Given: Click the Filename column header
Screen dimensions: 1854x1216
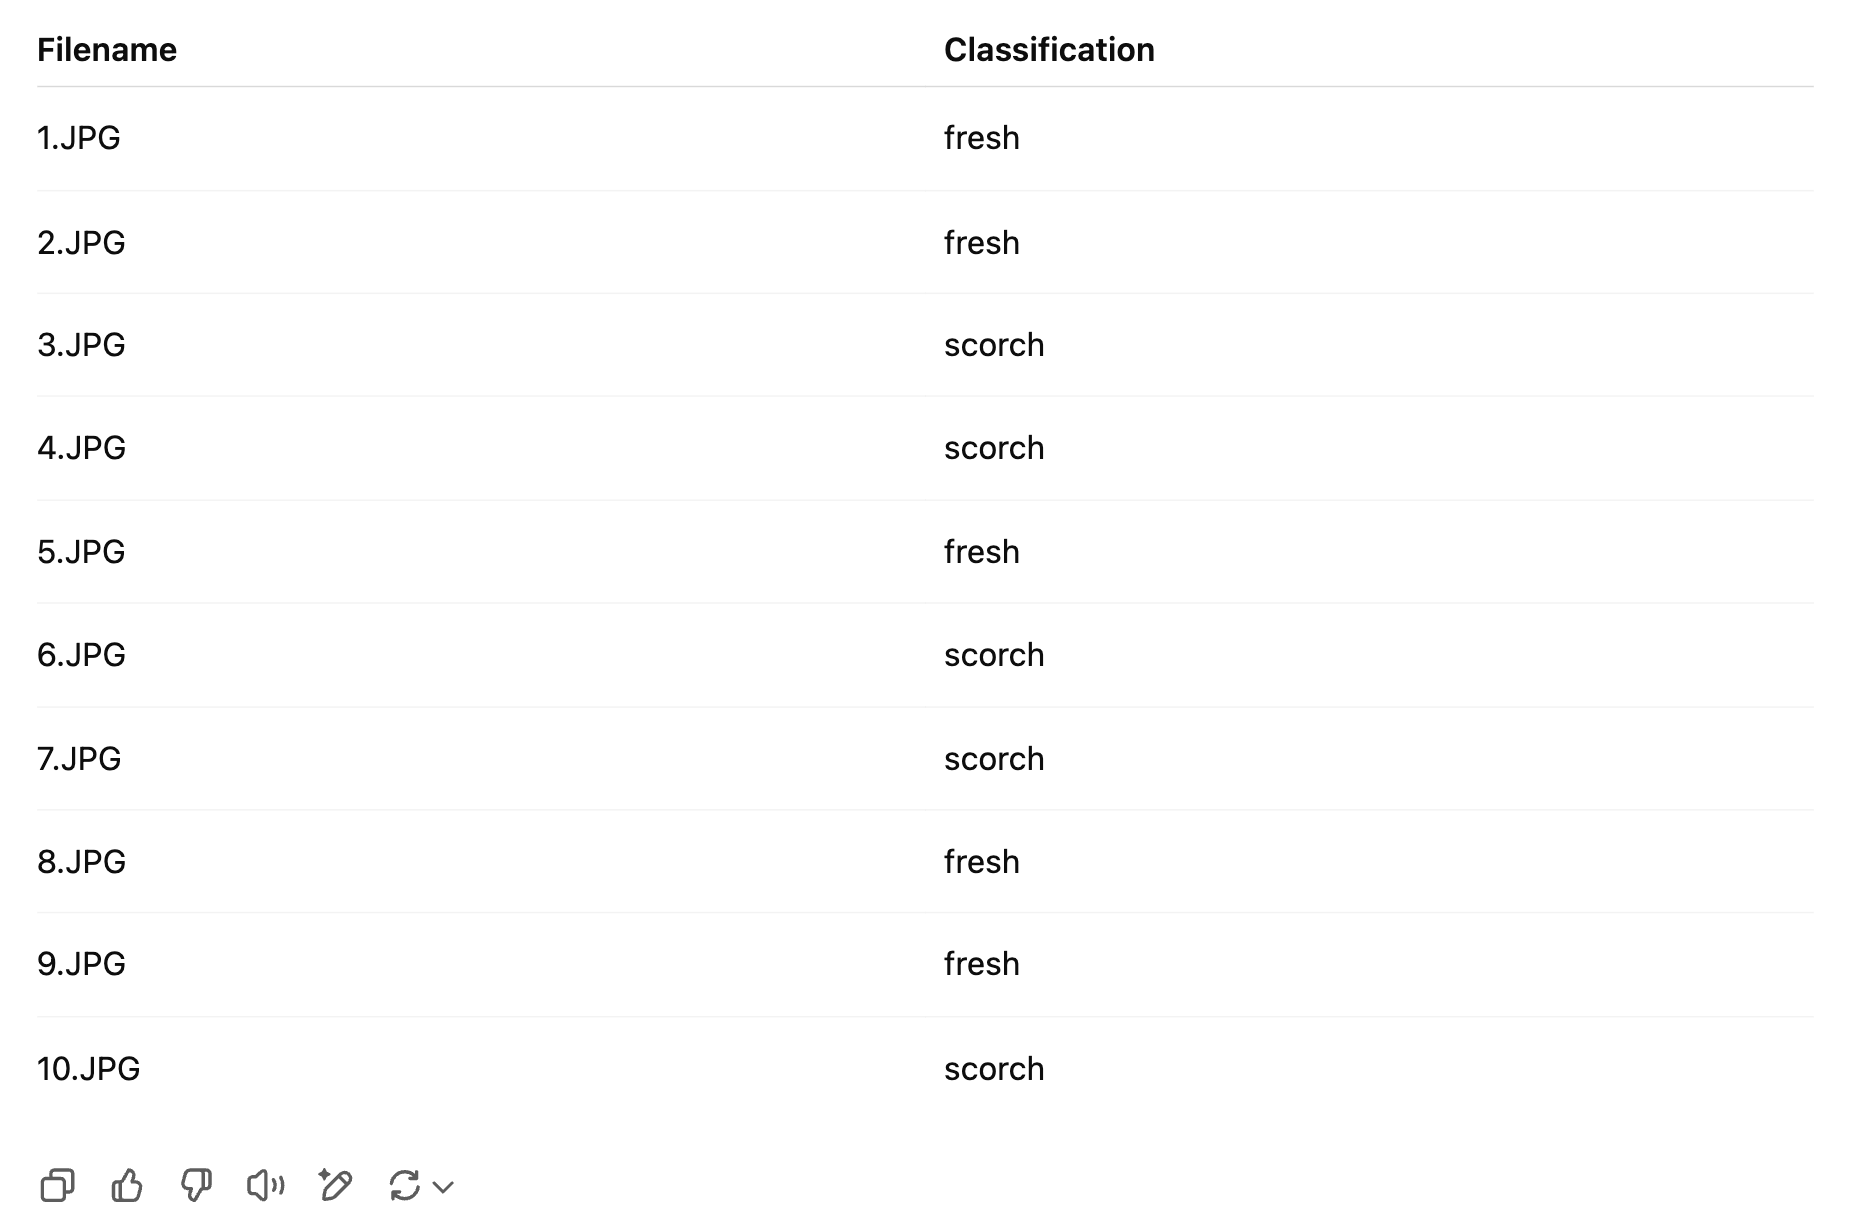Looking at the screenshot, I should (x=107, y=50).
